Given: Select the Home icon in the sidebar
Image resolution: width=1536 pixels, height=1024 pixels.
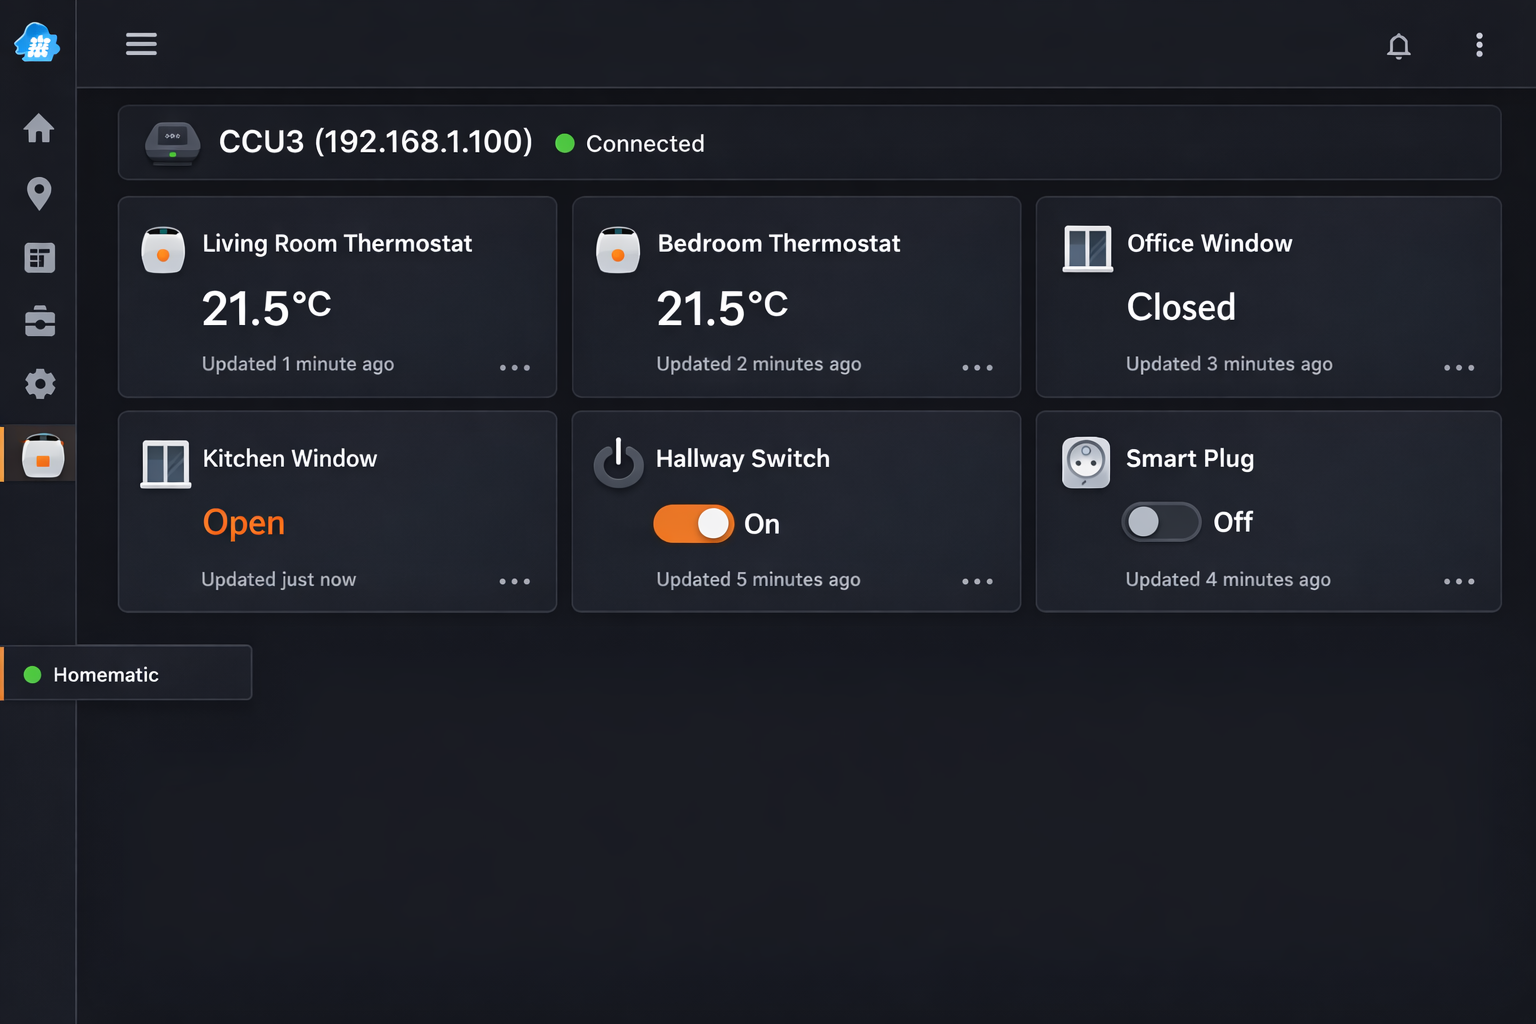Looking at the screenshot, I should [39, 128].
